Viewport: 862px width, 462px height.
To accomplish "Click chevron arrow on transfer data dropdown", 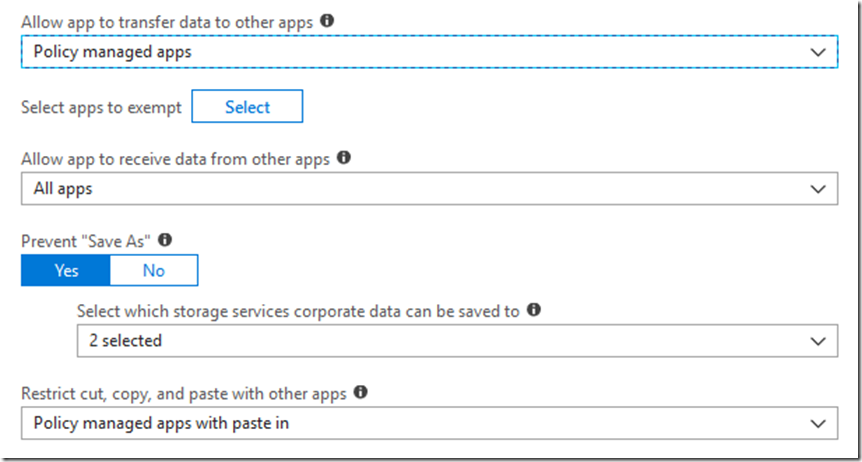I will 818,52.
